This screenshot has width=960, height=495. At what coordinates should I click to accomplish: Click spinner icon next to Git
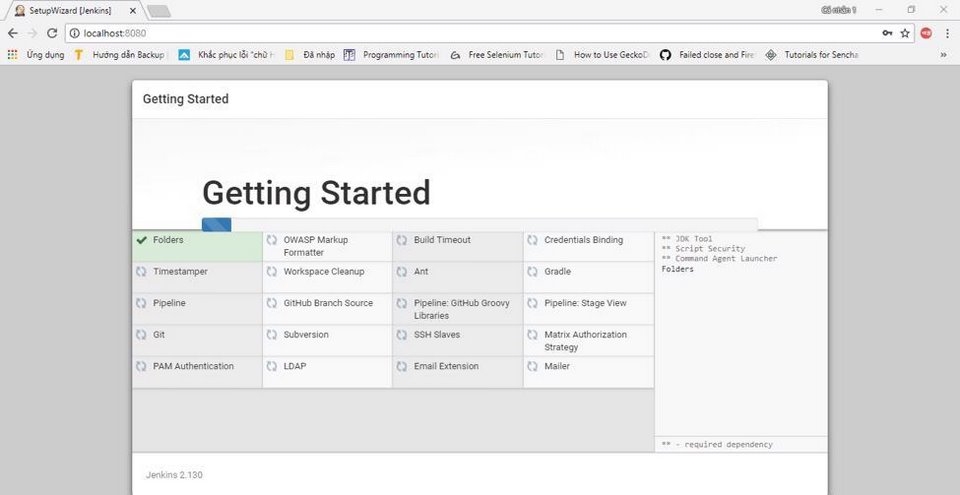point(141,334)
